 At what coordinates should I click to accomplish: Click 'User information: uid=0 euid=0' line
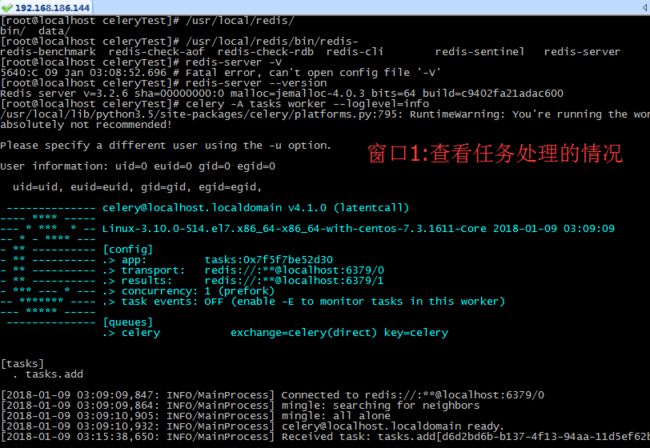138,166
